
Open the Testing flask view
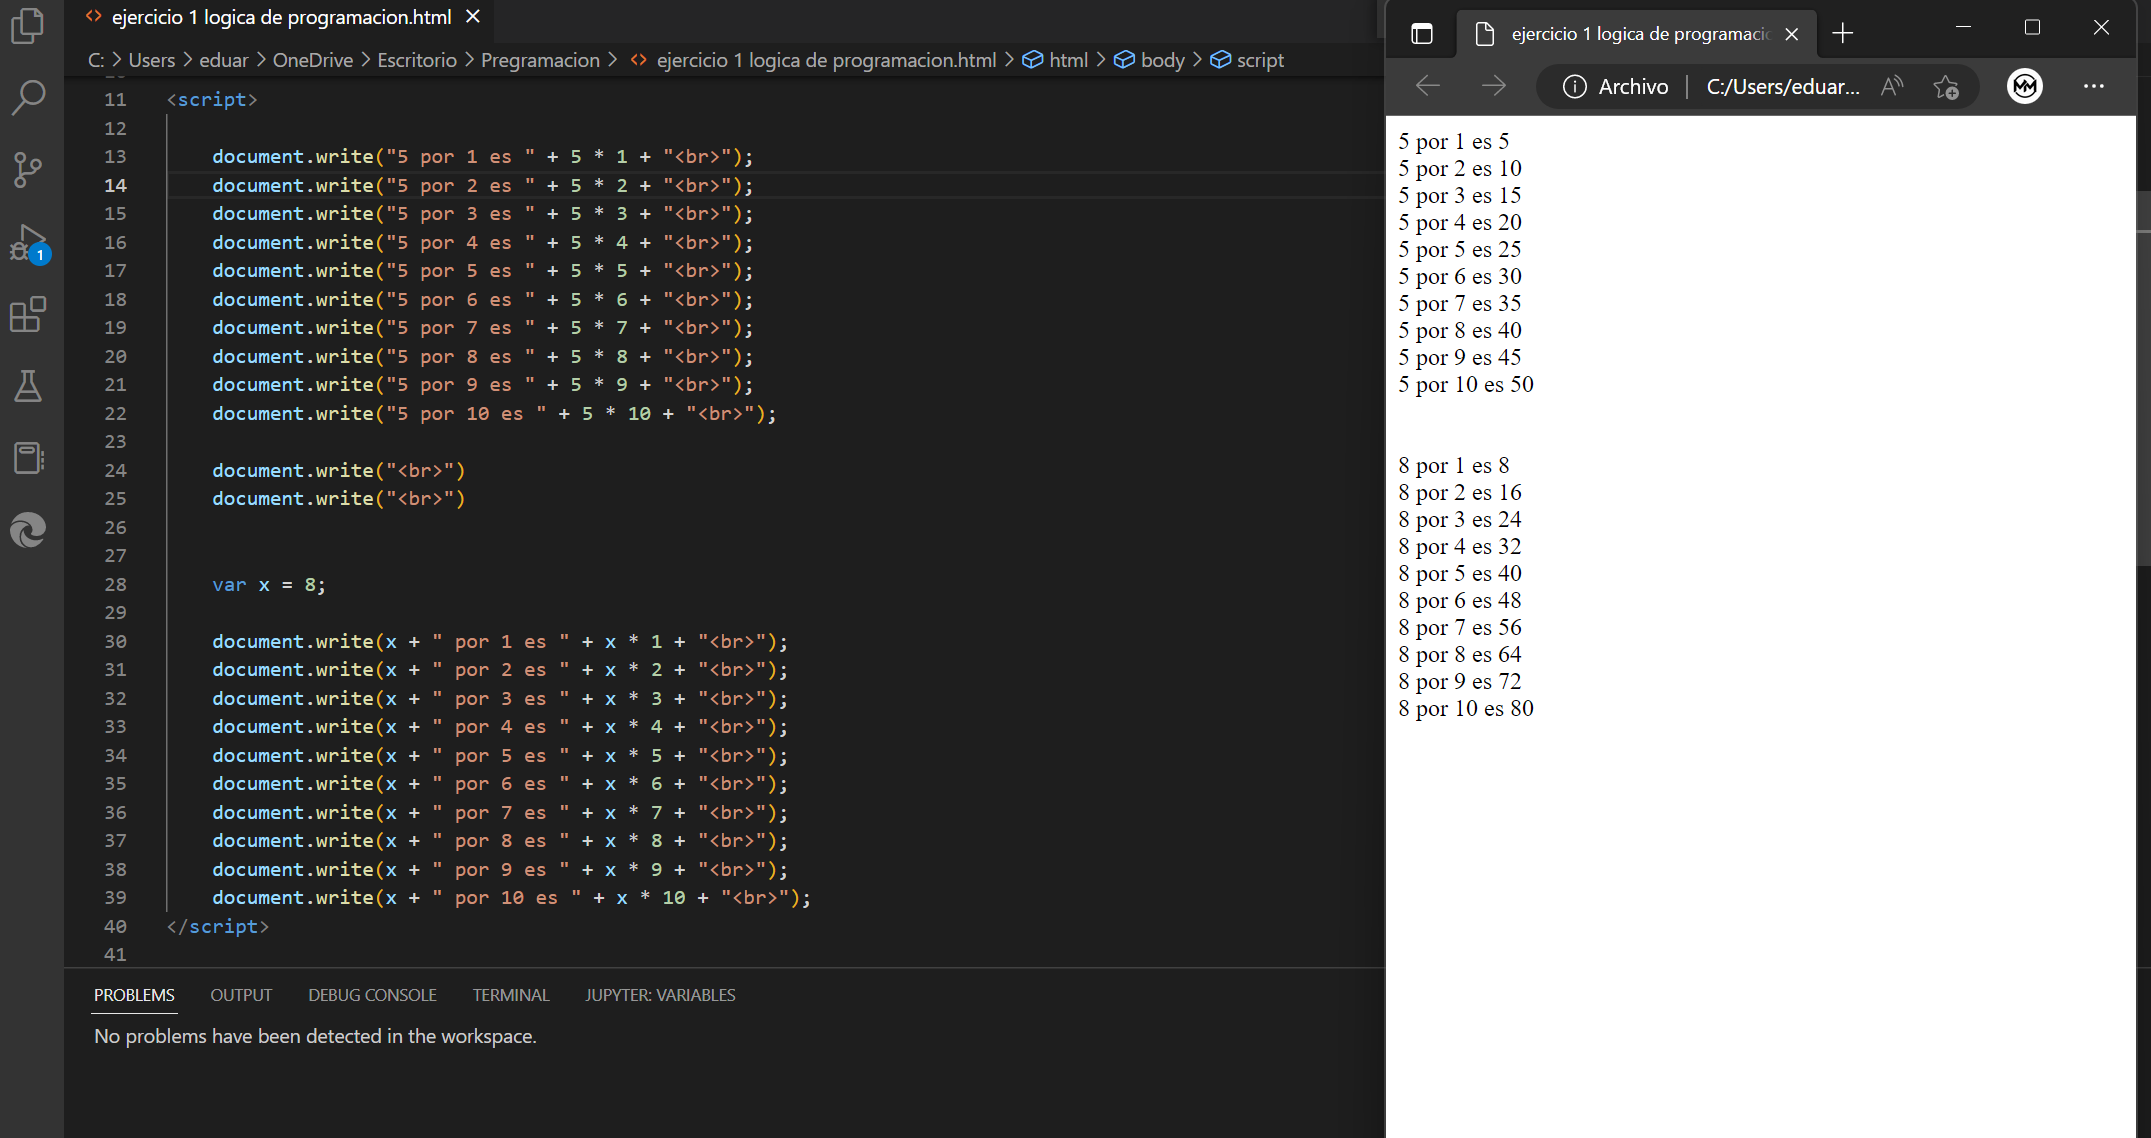point(28,386)
